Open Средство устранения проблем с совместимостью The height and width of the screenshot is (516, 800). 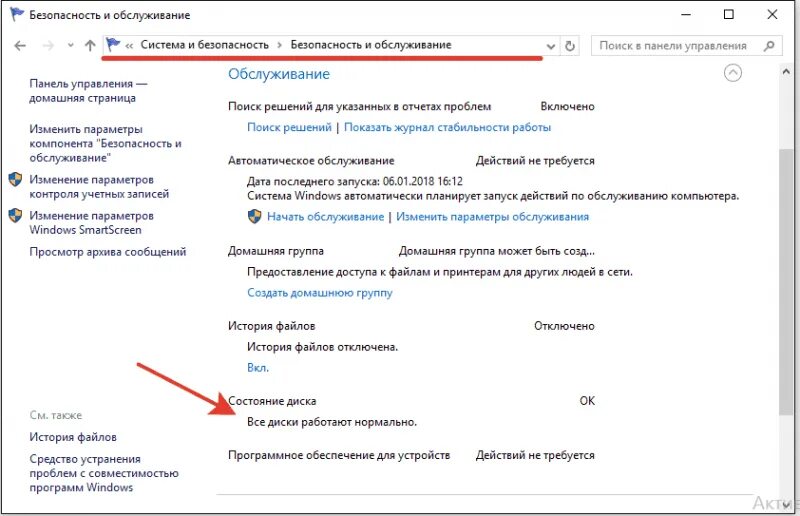point(104,473)
